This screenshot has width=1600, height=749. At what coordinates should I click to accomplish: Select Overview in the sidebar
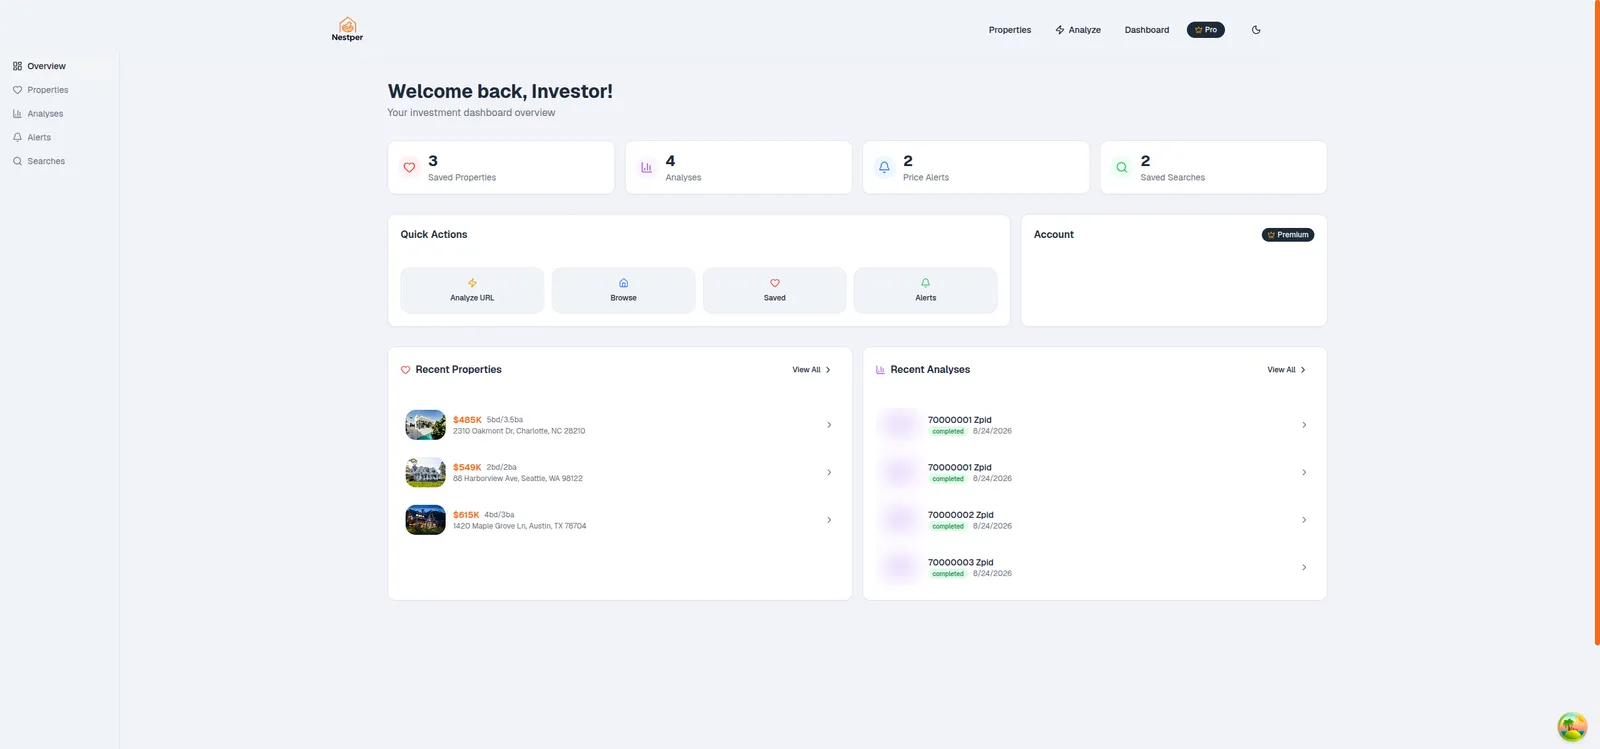click(60, 66)
